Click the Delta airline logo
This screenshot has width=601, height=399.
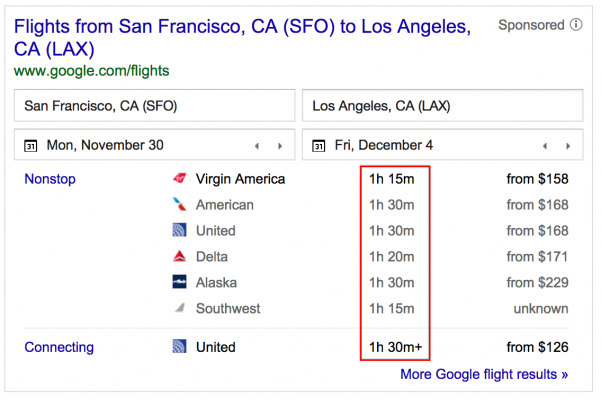(x=179, y=256)
